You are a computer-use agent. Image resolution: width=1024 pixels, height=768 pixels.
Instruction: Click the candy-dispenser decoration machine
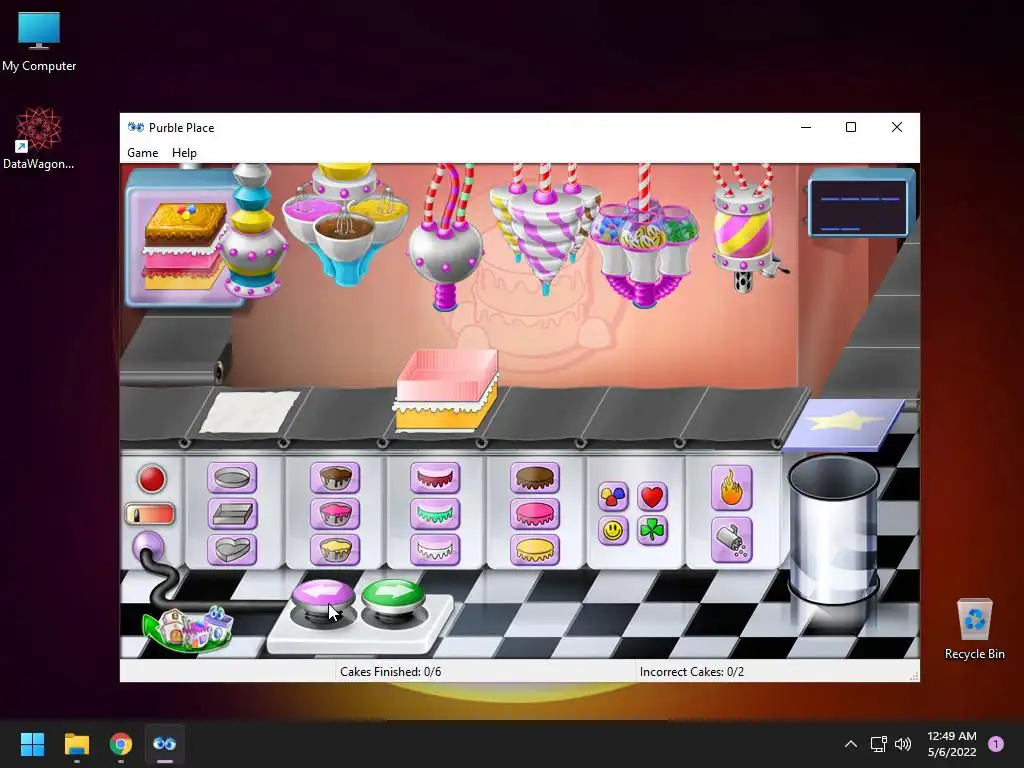coord(644,255)
